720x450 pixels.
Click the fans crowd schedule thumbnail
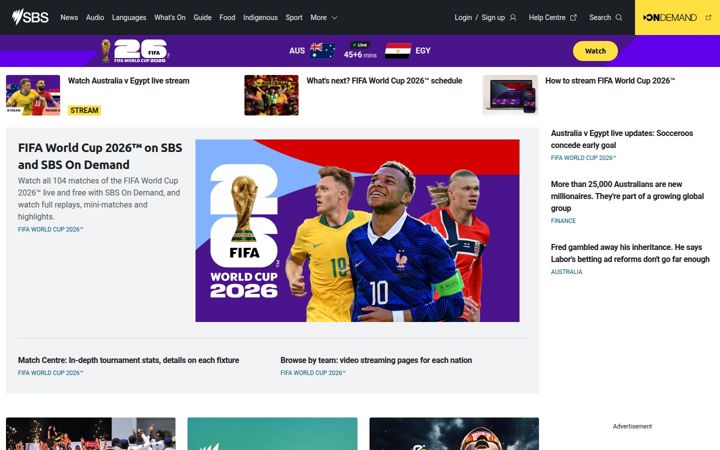pos(271,95)
